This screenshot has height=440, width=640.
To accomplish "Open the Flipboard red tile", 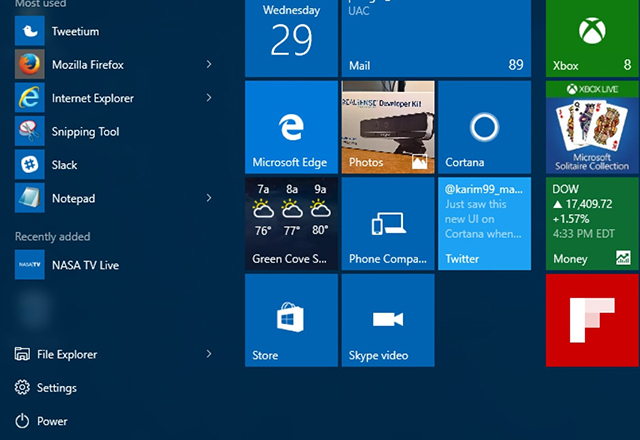I will click(x=592, y=320).
